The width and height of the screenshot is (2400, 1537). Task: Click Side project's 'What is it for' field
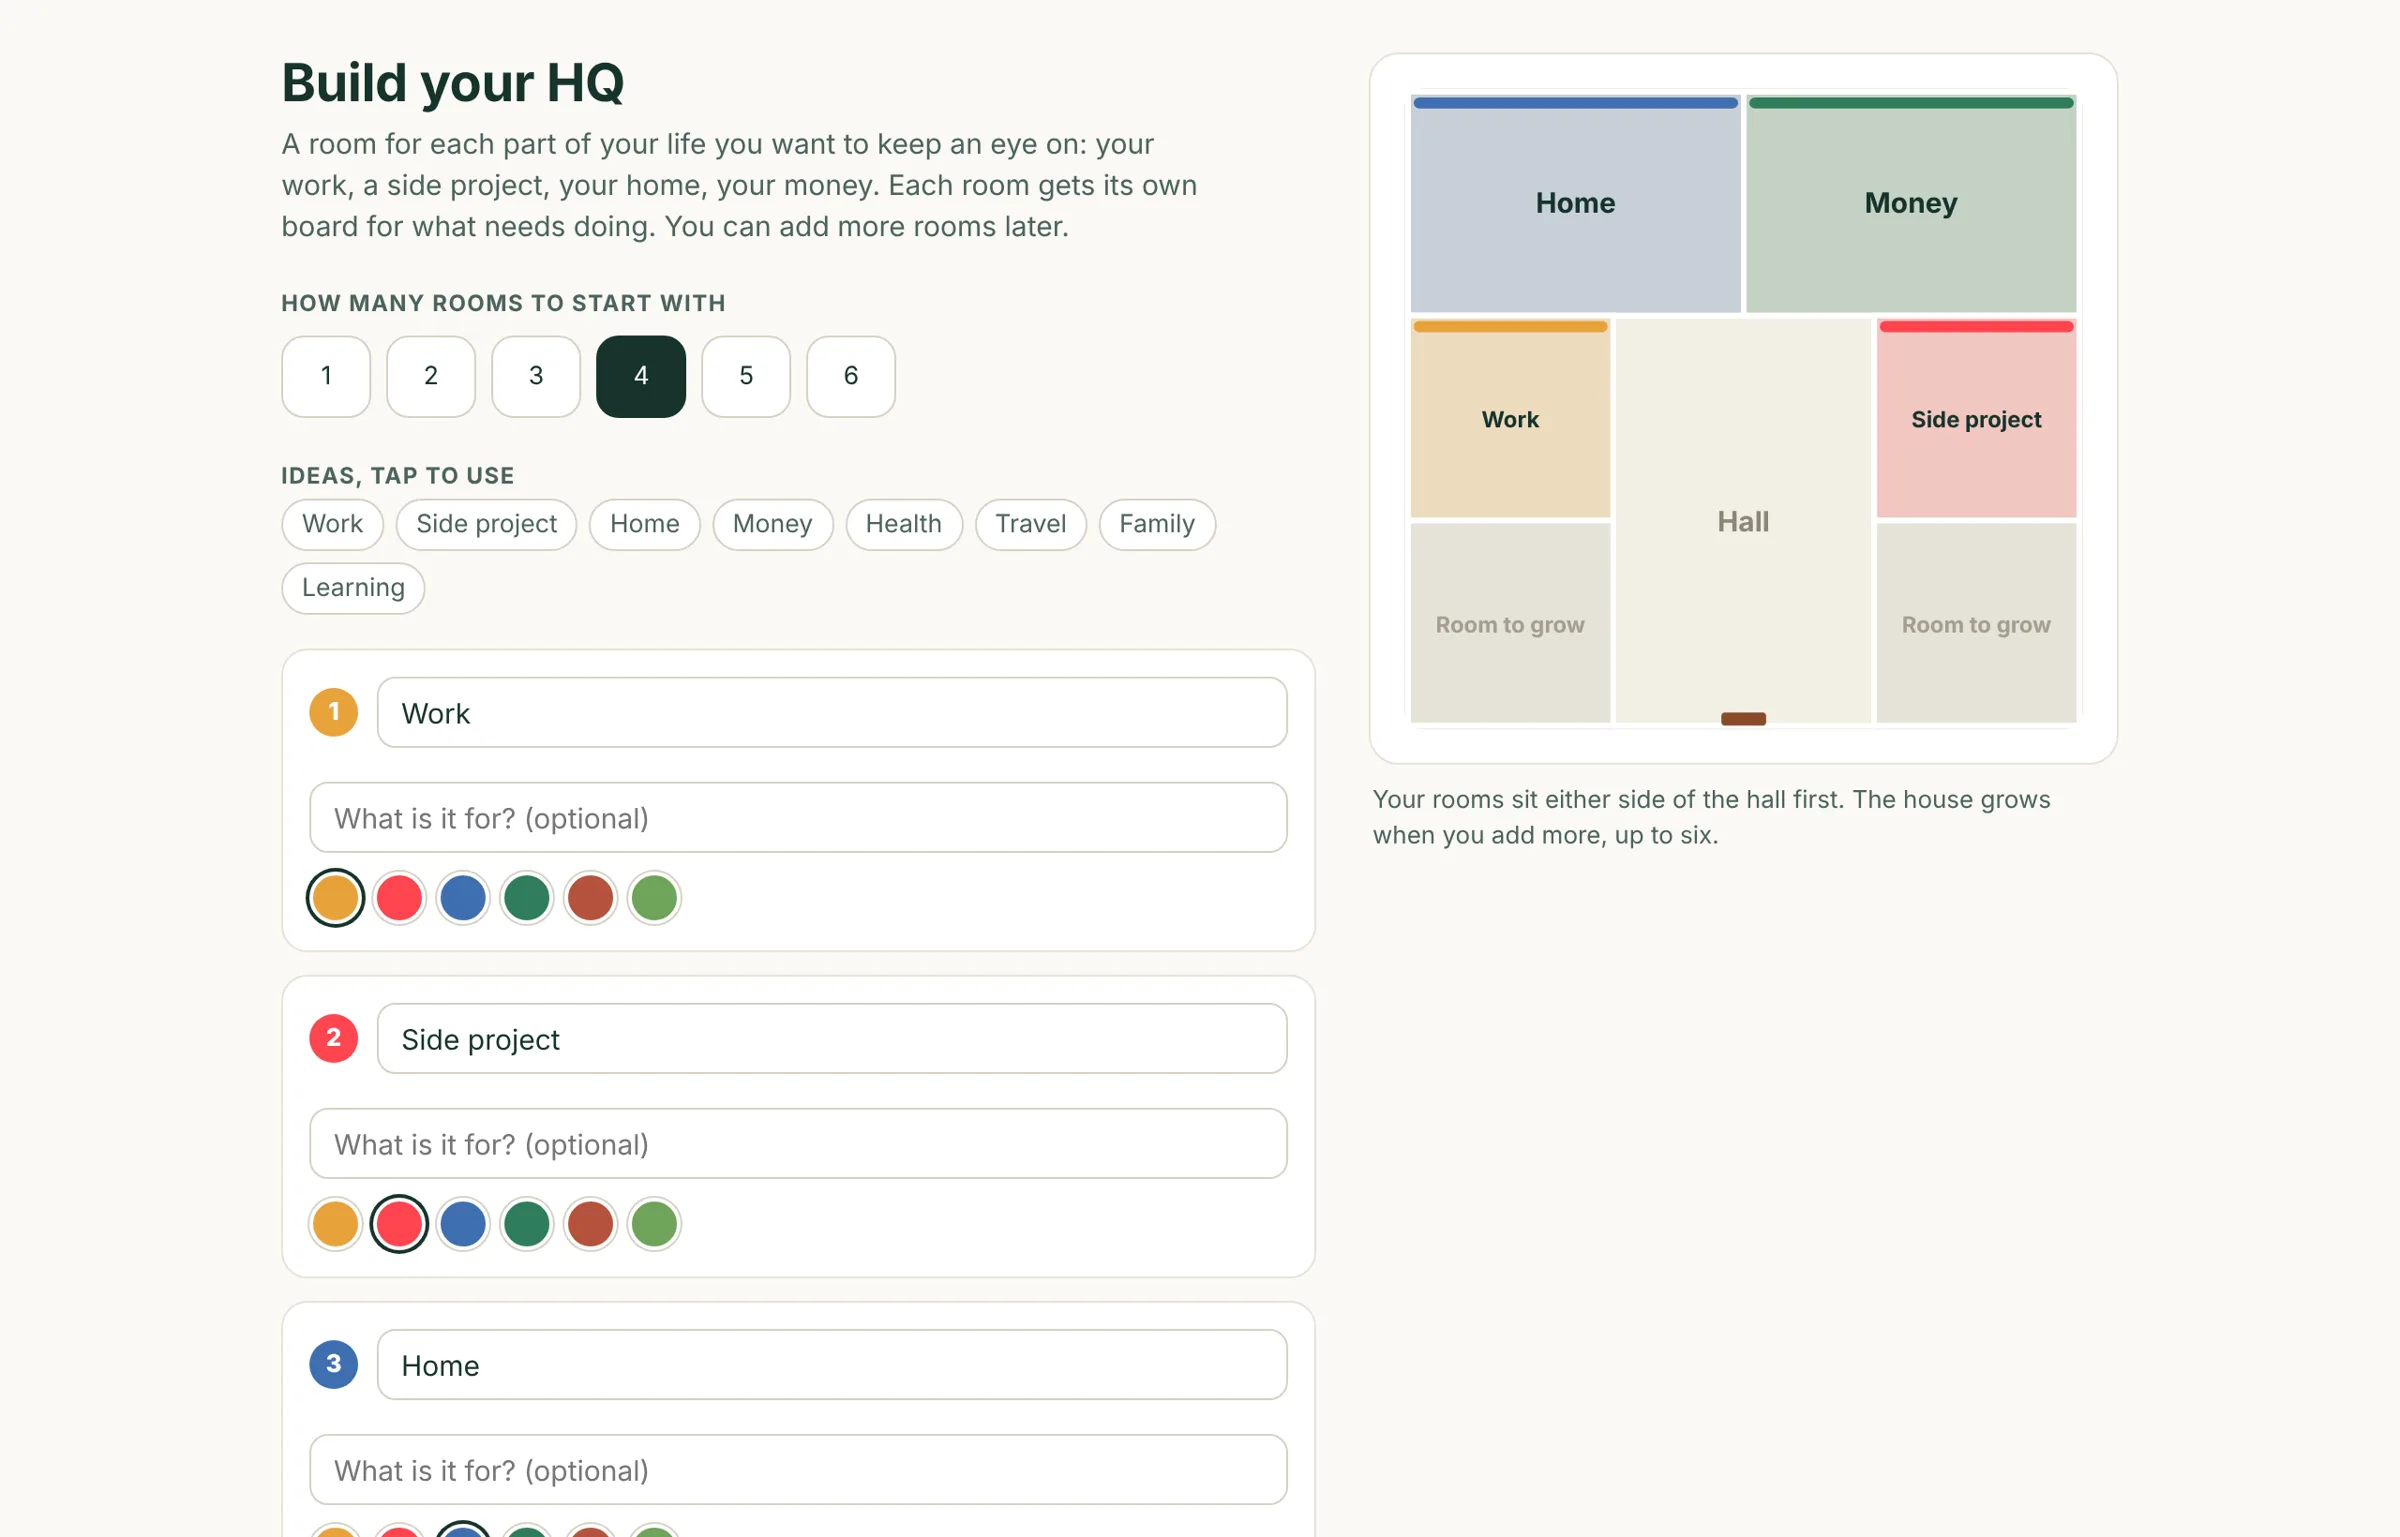coord(799,1144)
